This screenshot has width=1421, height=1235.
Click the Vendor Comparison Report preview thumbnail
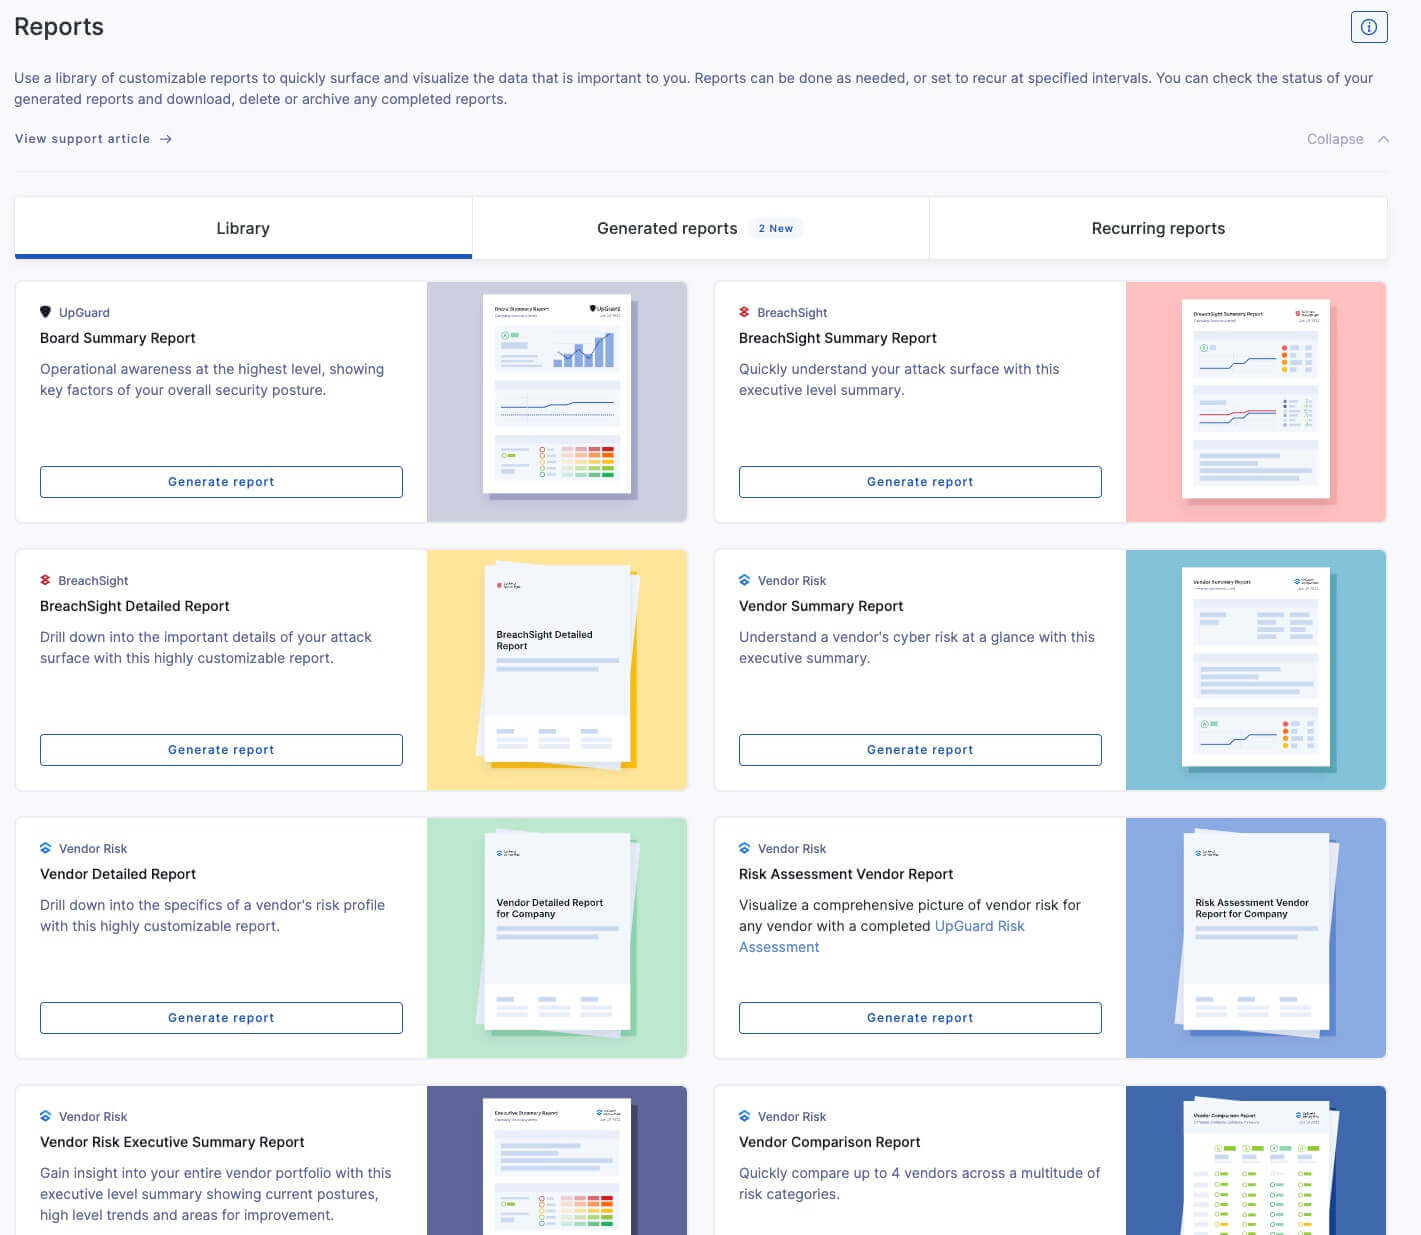click(1256, 1161)
